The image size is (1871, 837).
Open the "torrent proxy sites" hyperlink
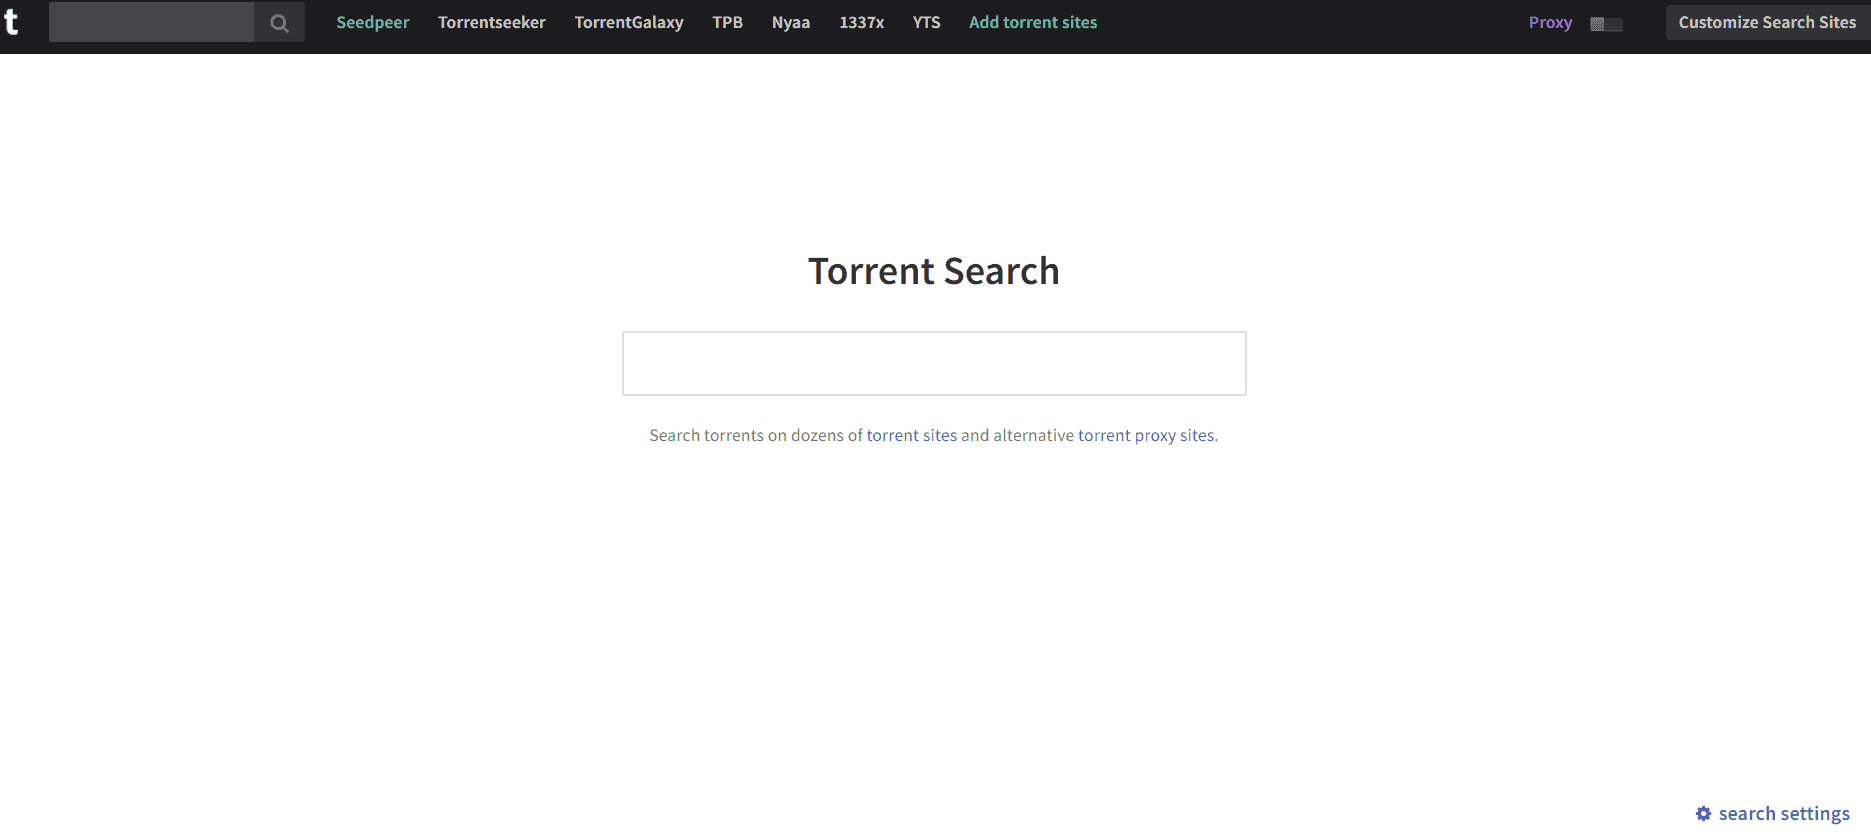1145,435
